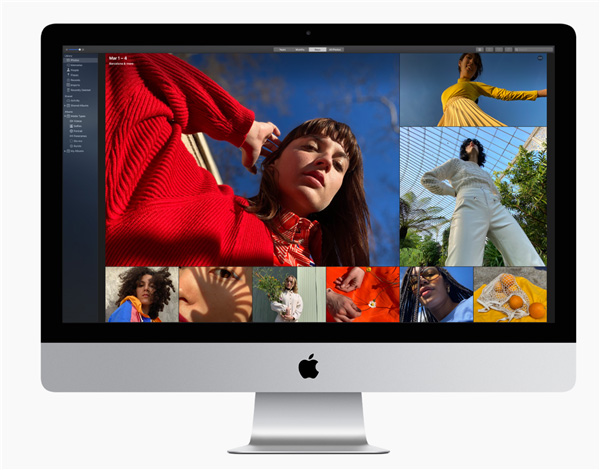600x470 pixels.
Task: Expand the My Albums group
Action: tap(67, 151)
